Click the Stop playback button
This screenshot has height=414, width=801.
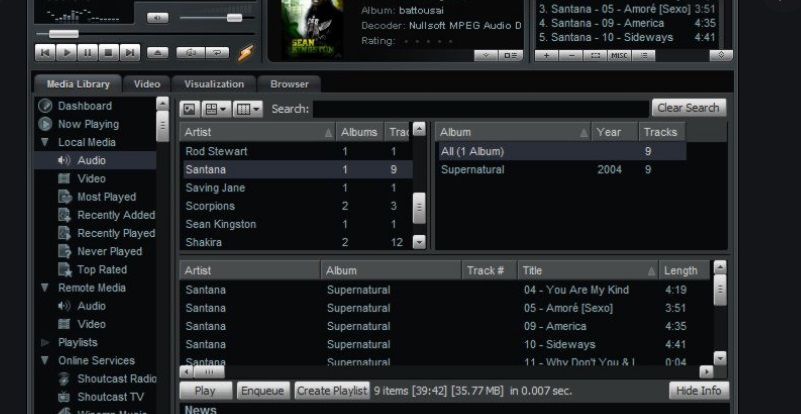click(x=108, y=52)
